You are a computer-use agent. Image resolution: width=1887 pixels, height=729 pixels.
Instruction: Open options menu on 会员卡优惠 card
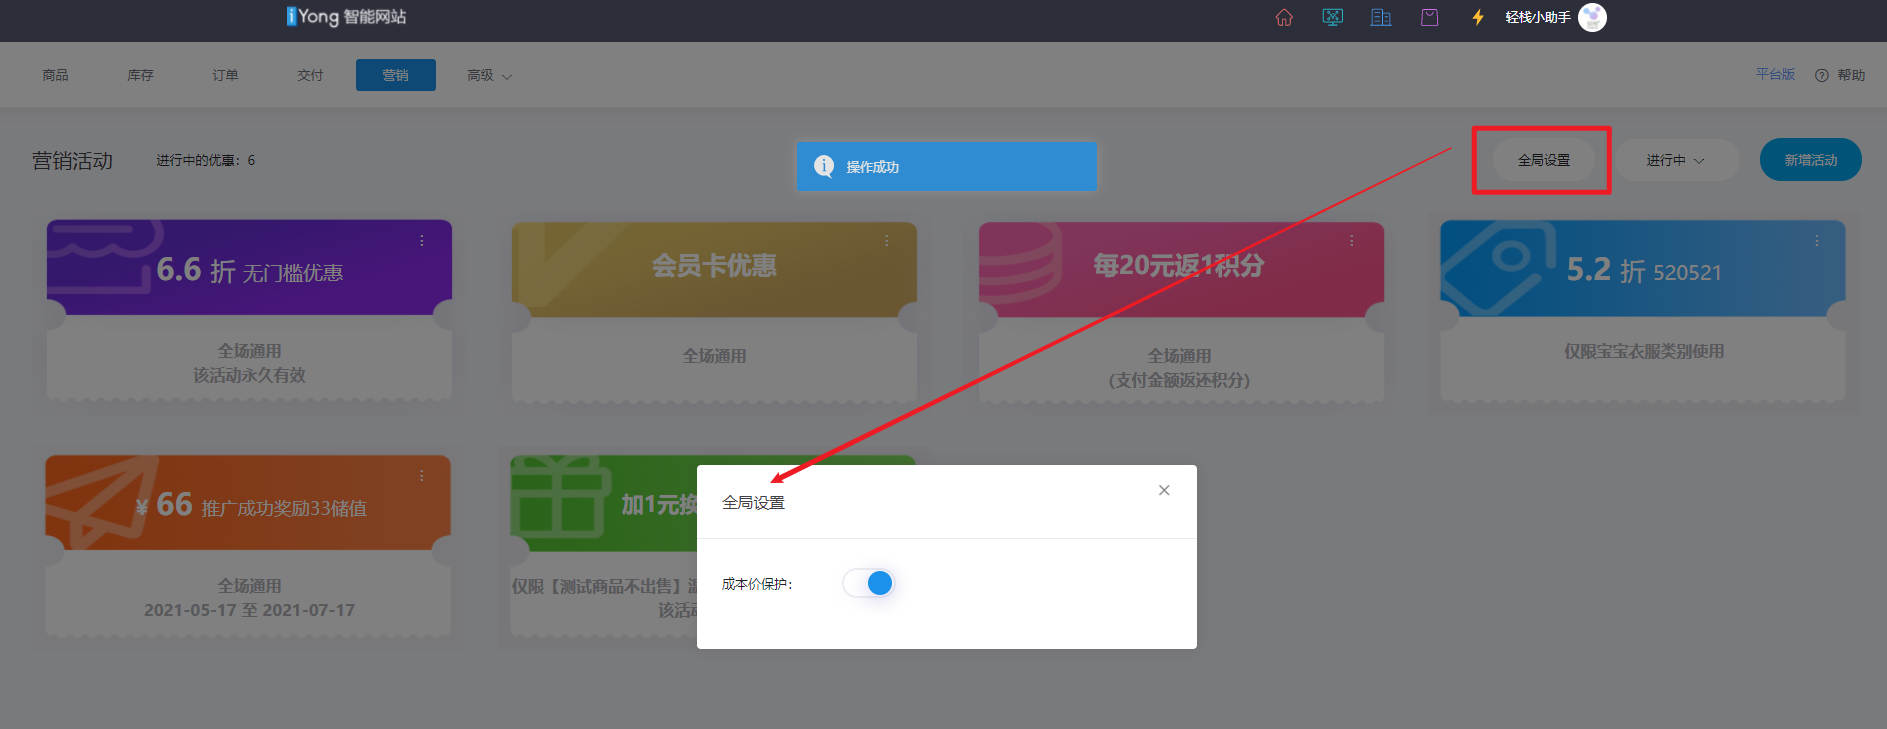tap(886, 241)
